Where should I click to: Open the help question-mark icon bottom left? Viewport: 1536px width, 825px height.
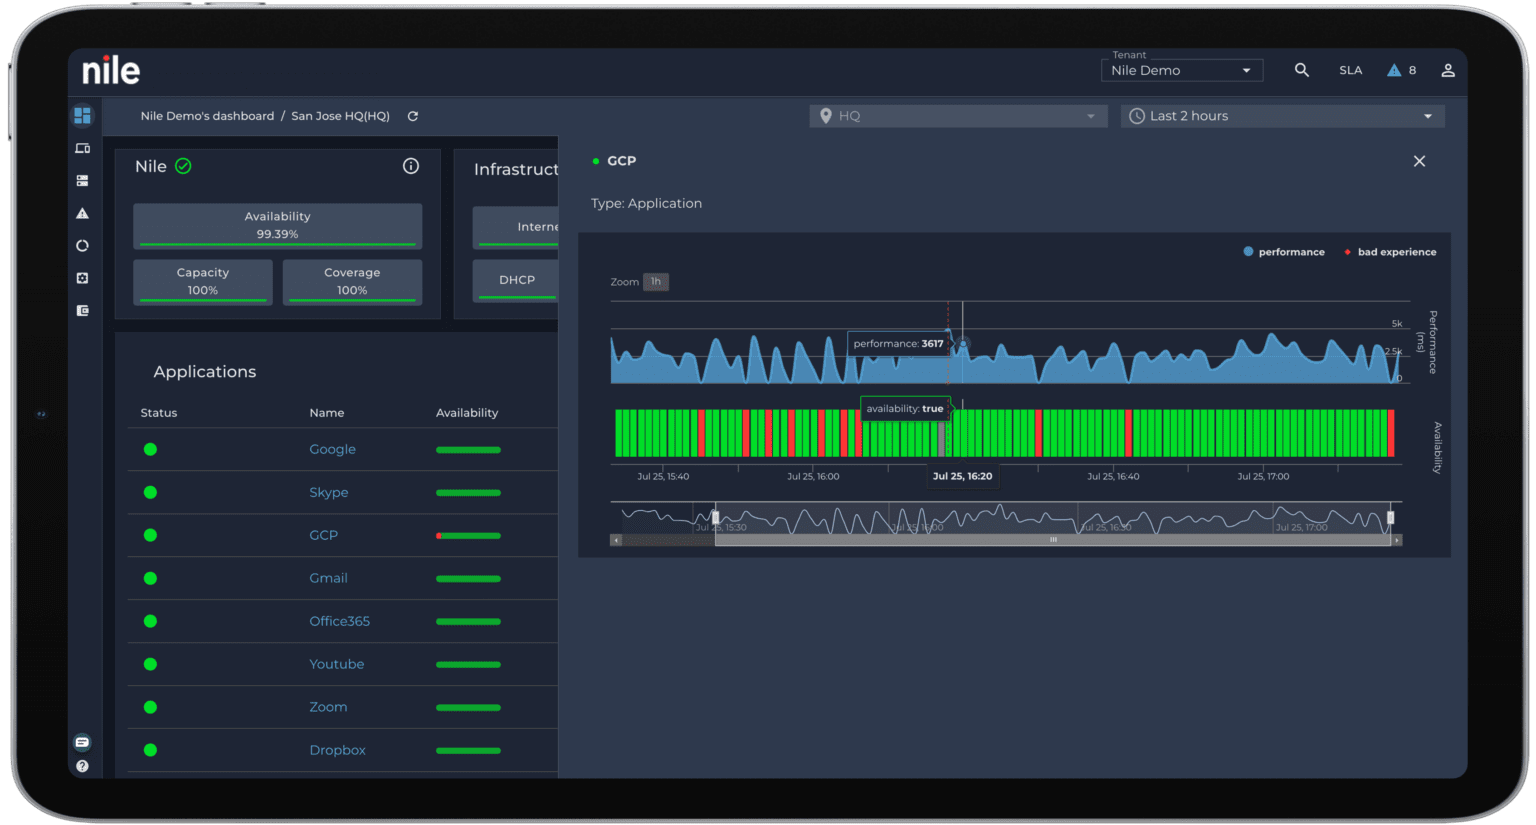84,766
